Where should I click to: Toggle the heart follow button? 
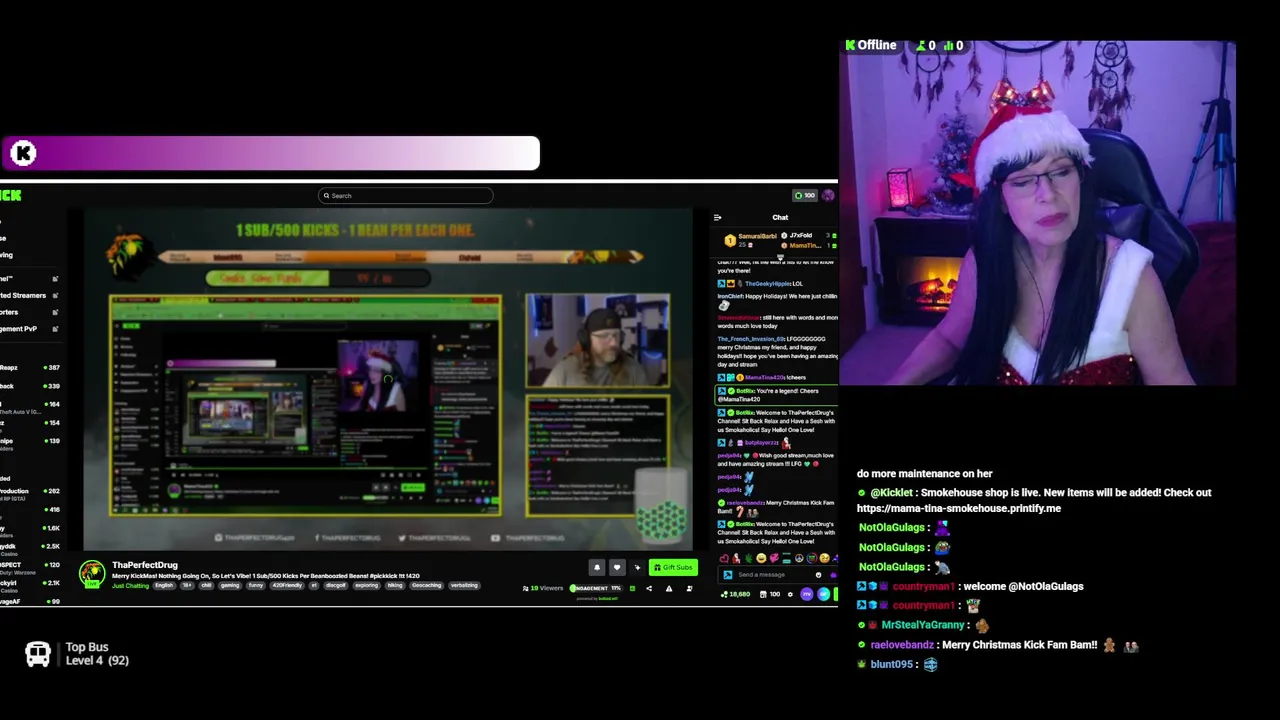coord(617,567)
